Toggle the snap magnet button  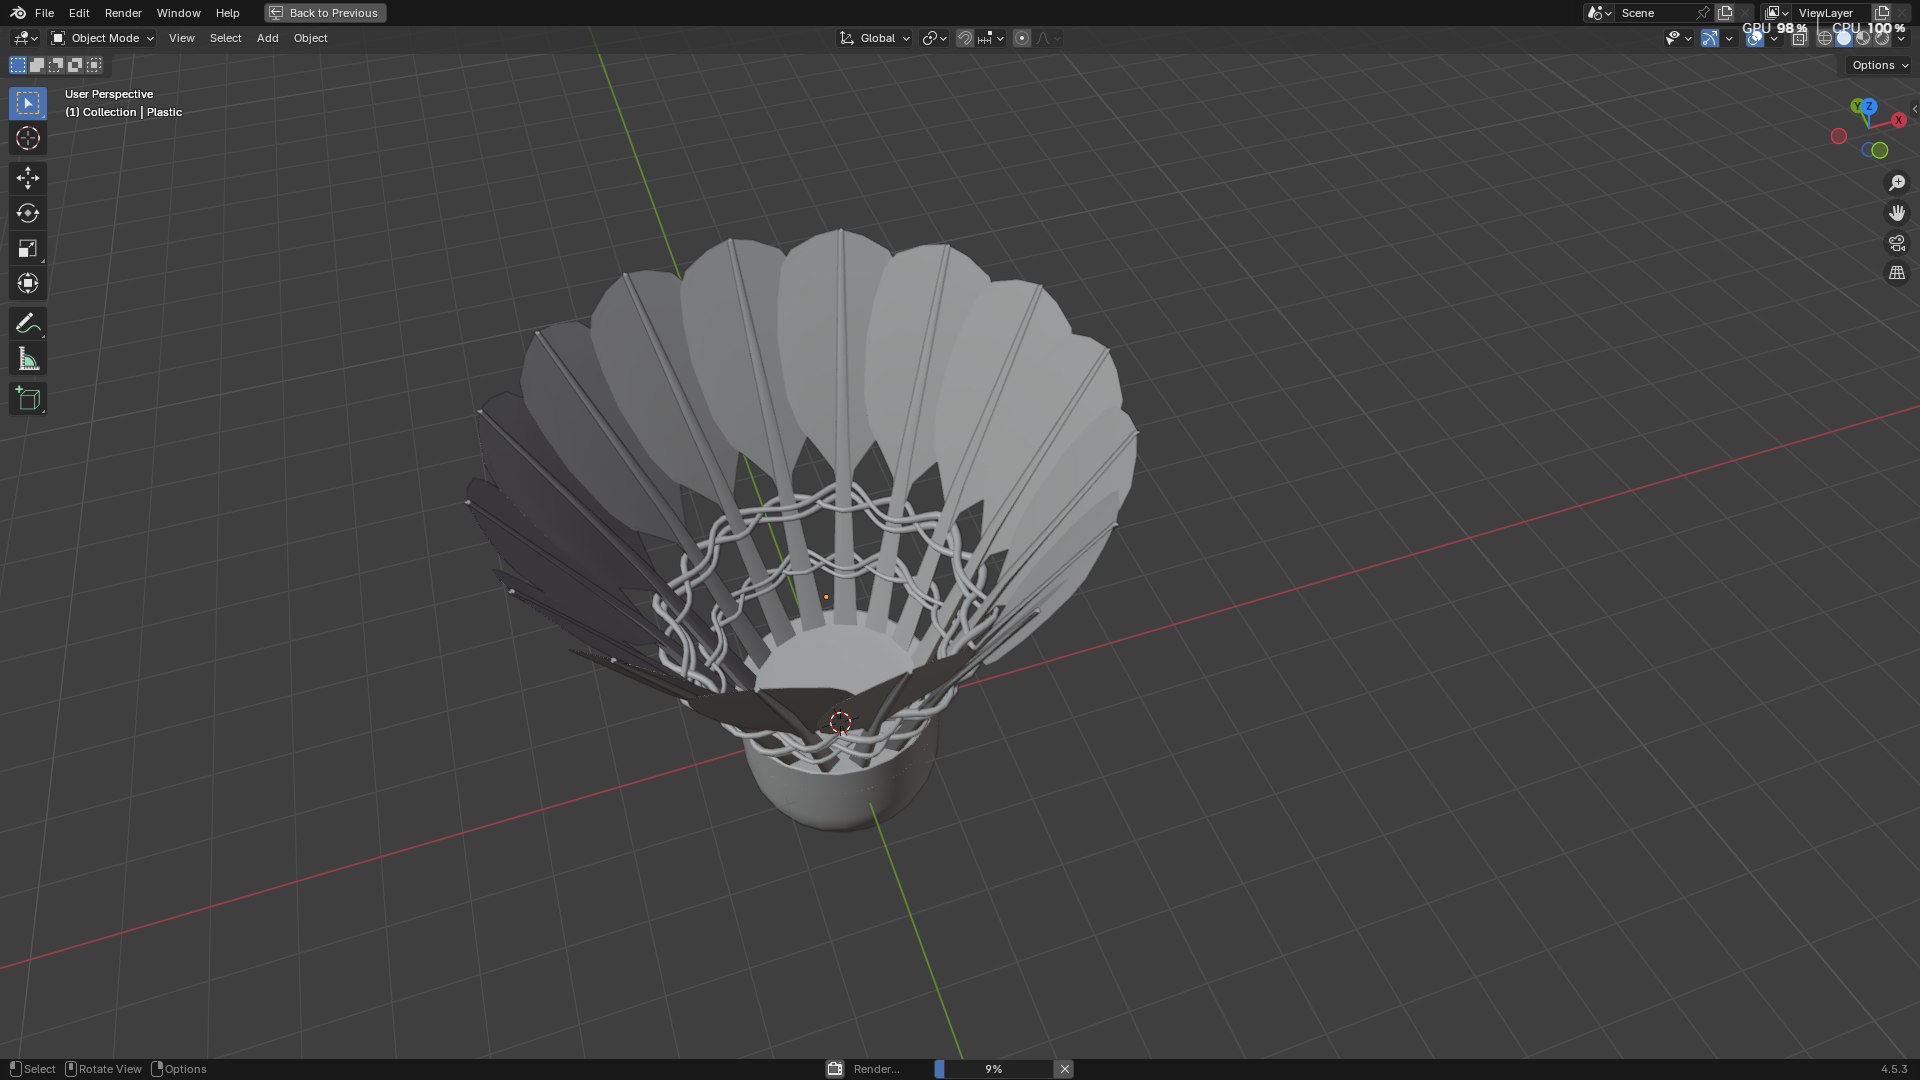[964, 38]
